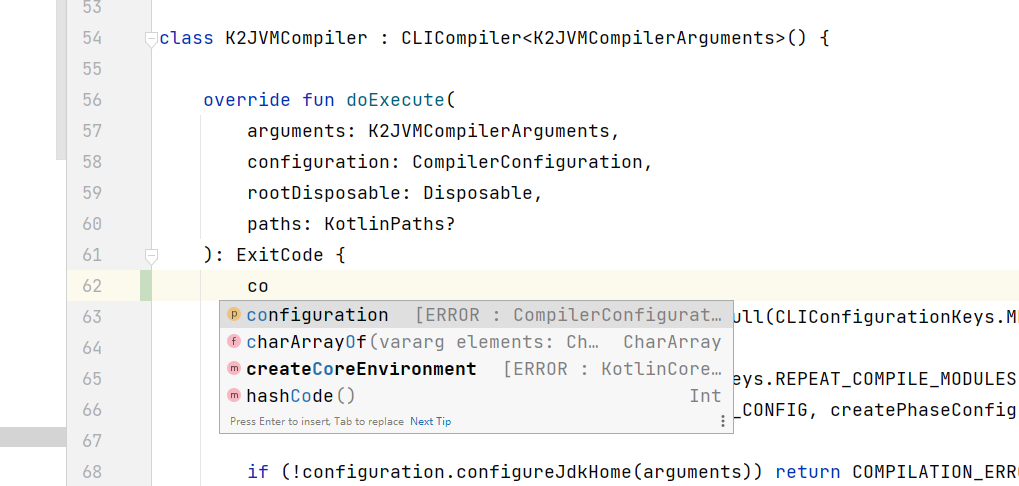
Task: Click line number 68 in the gutter
Action: coord(92,471)
